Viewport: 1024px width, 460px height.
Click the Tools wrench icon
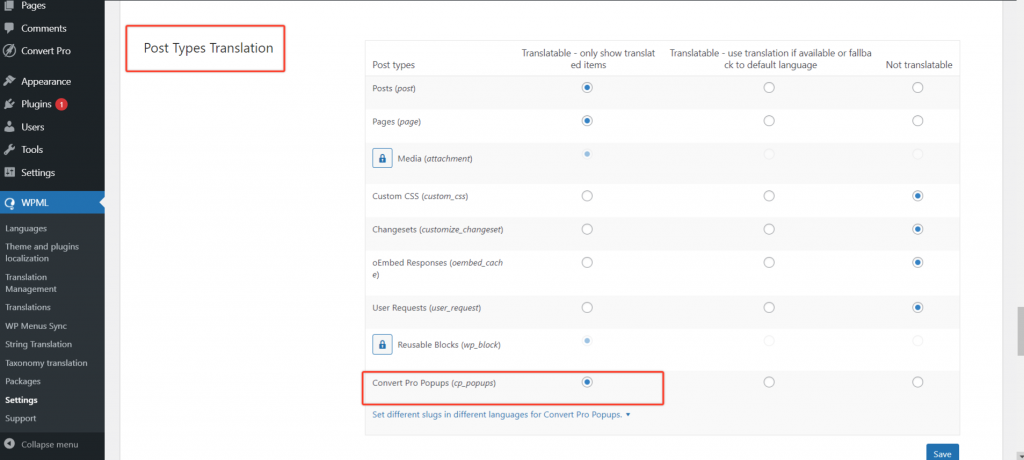(9, 149)
